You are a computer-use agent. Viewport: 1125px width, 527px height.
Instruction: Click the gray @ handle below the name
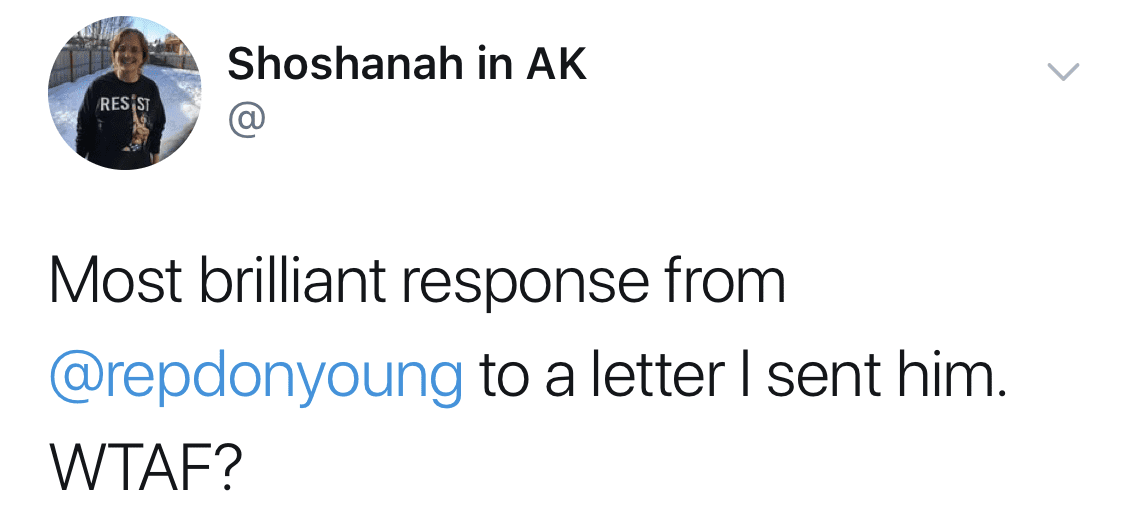click(247, 119)
